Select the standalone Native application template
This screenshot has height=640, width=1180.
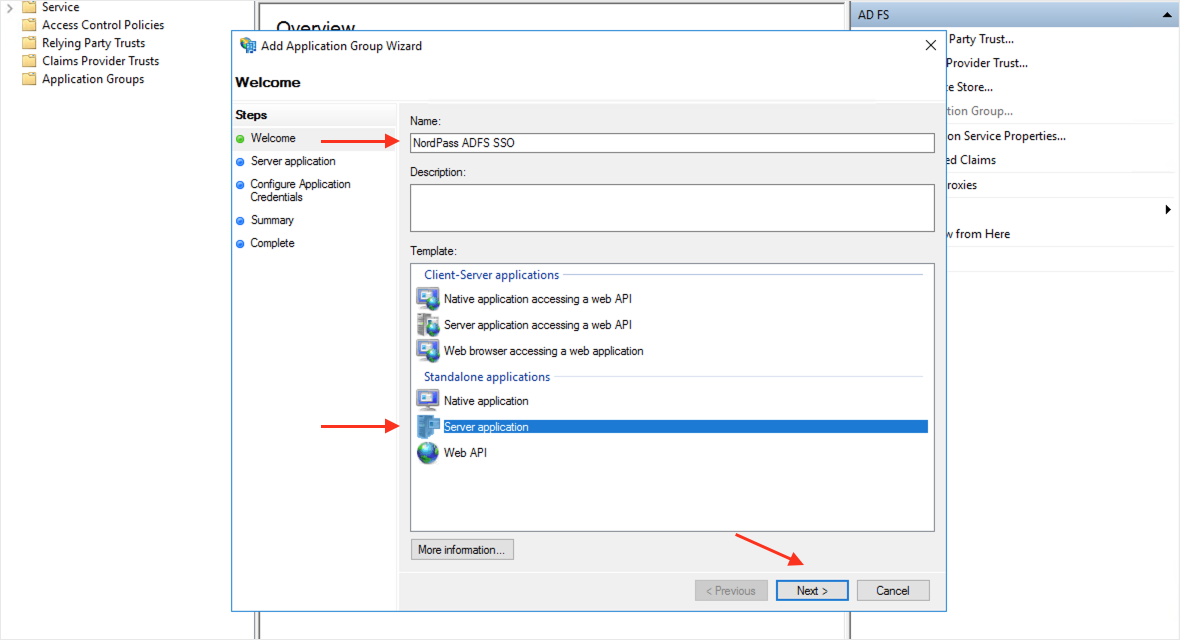pyautogui.click(x=486, y=401)
